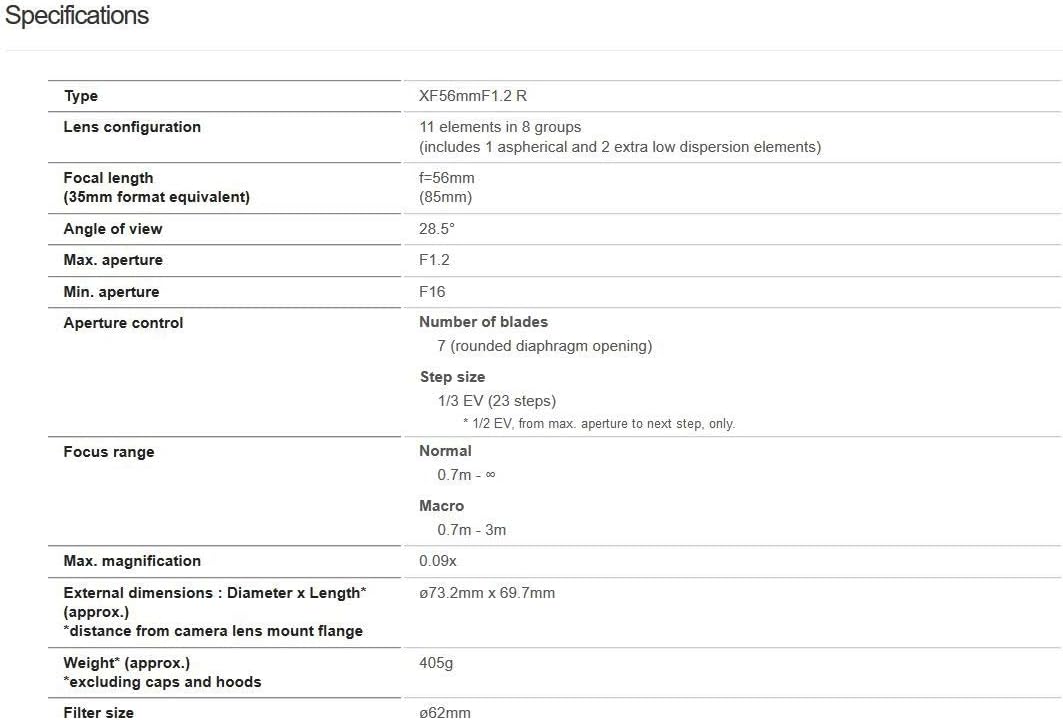Screen dimensions: 1063x720
Task: Click the Step size subheading
Action: [x=452, y=377]
